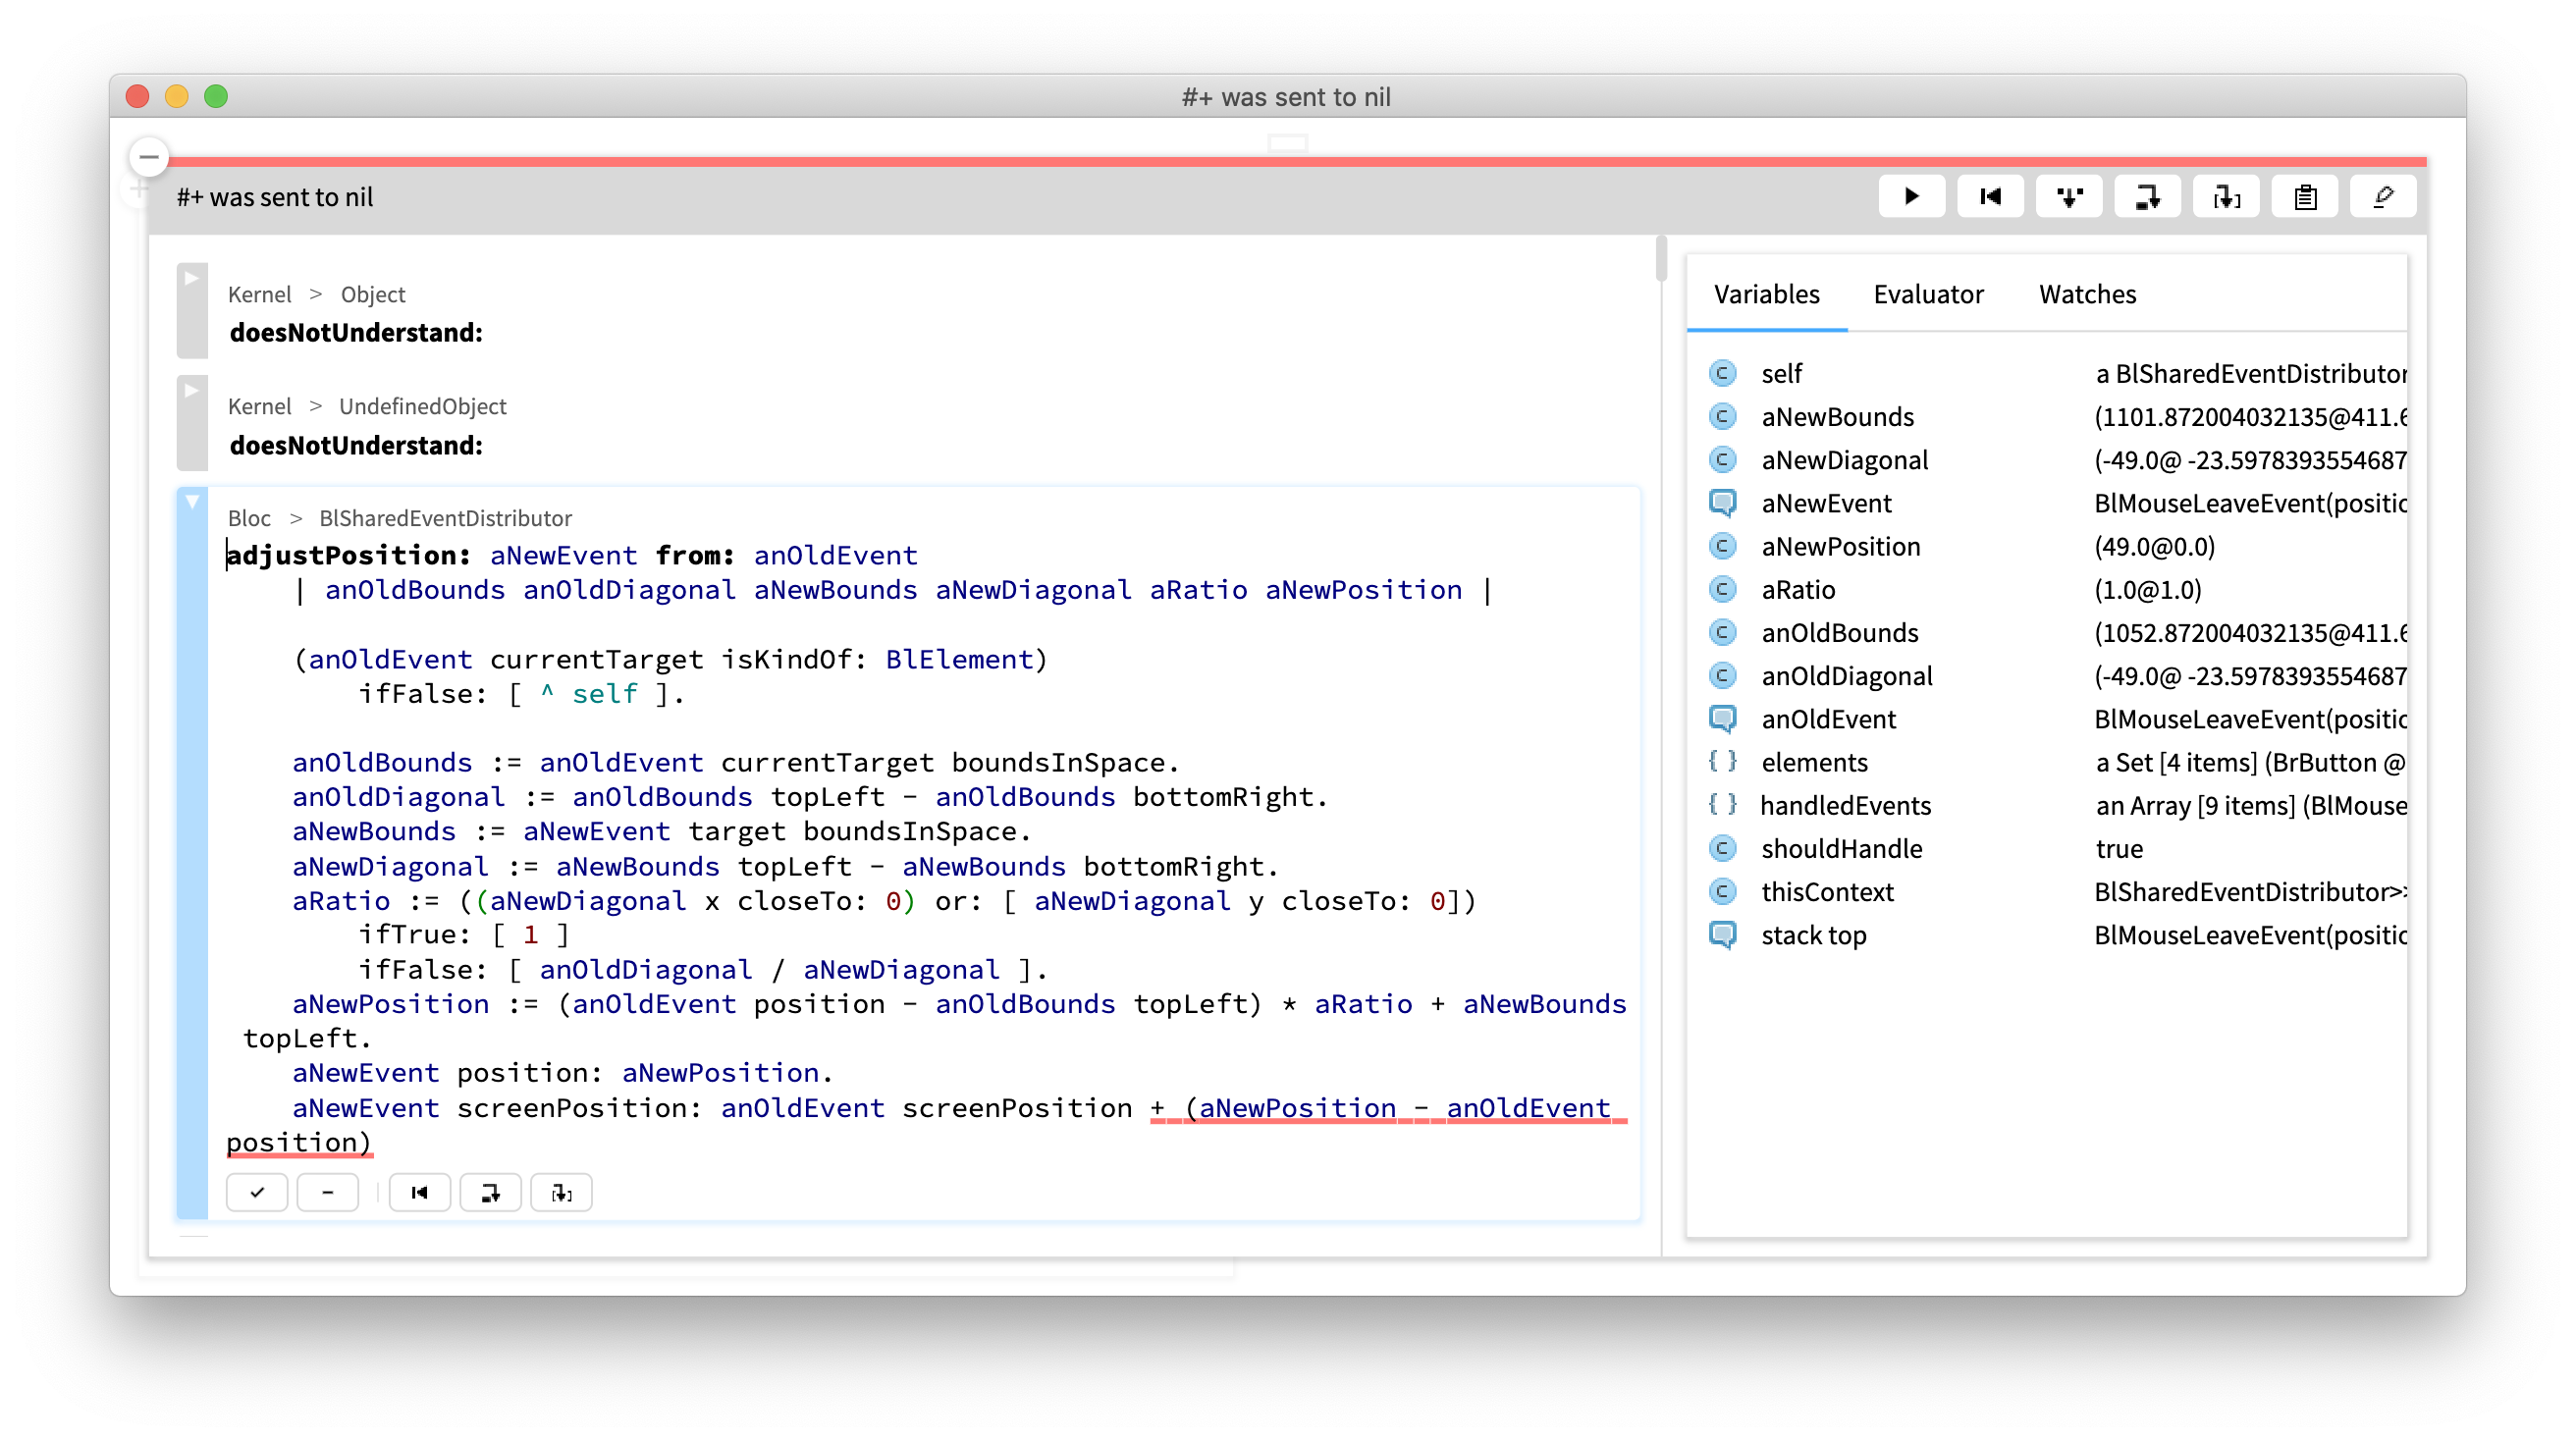Open the Watches tab
Image resolution: width=2576 pixels, height=1441 pixels.
(2086, 294)
